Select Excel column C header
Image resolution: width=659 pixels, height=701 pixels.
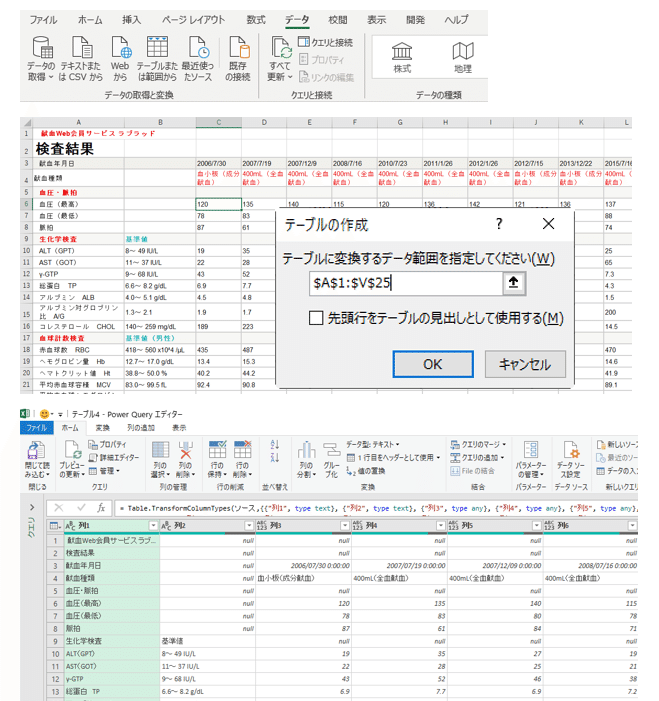[x=219, y=122]
